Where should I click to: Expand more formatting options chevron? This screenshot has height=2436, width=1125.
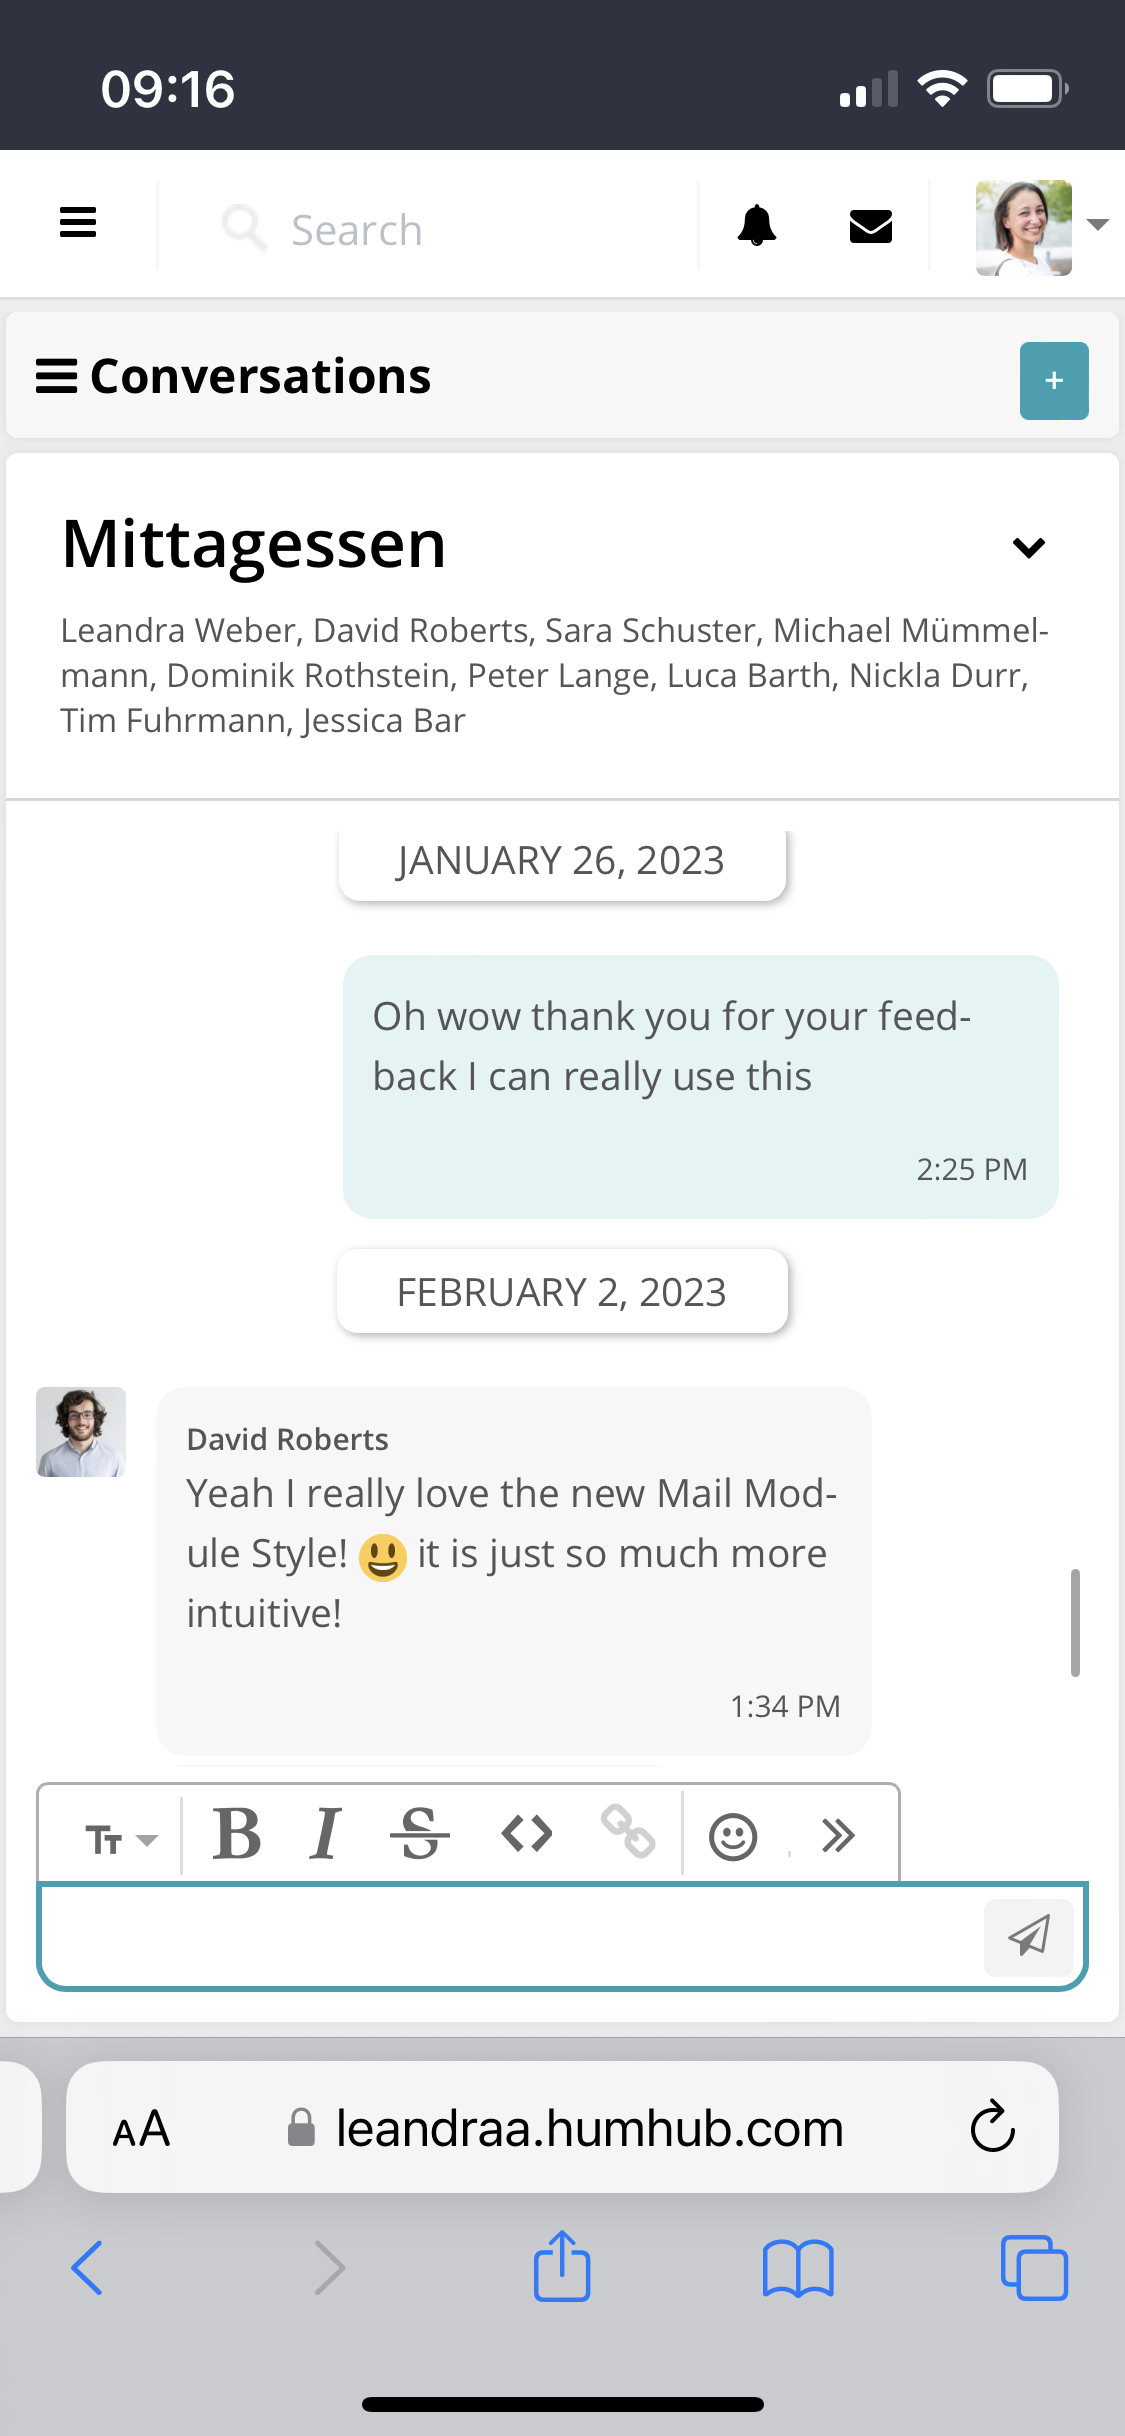(x=838, y=1834)
